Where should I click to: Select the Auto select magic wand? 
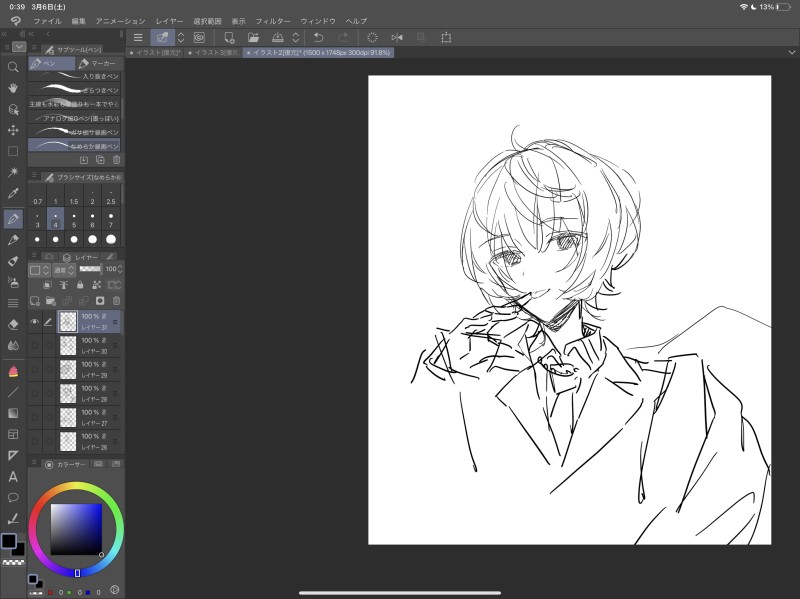pos(13,172)
